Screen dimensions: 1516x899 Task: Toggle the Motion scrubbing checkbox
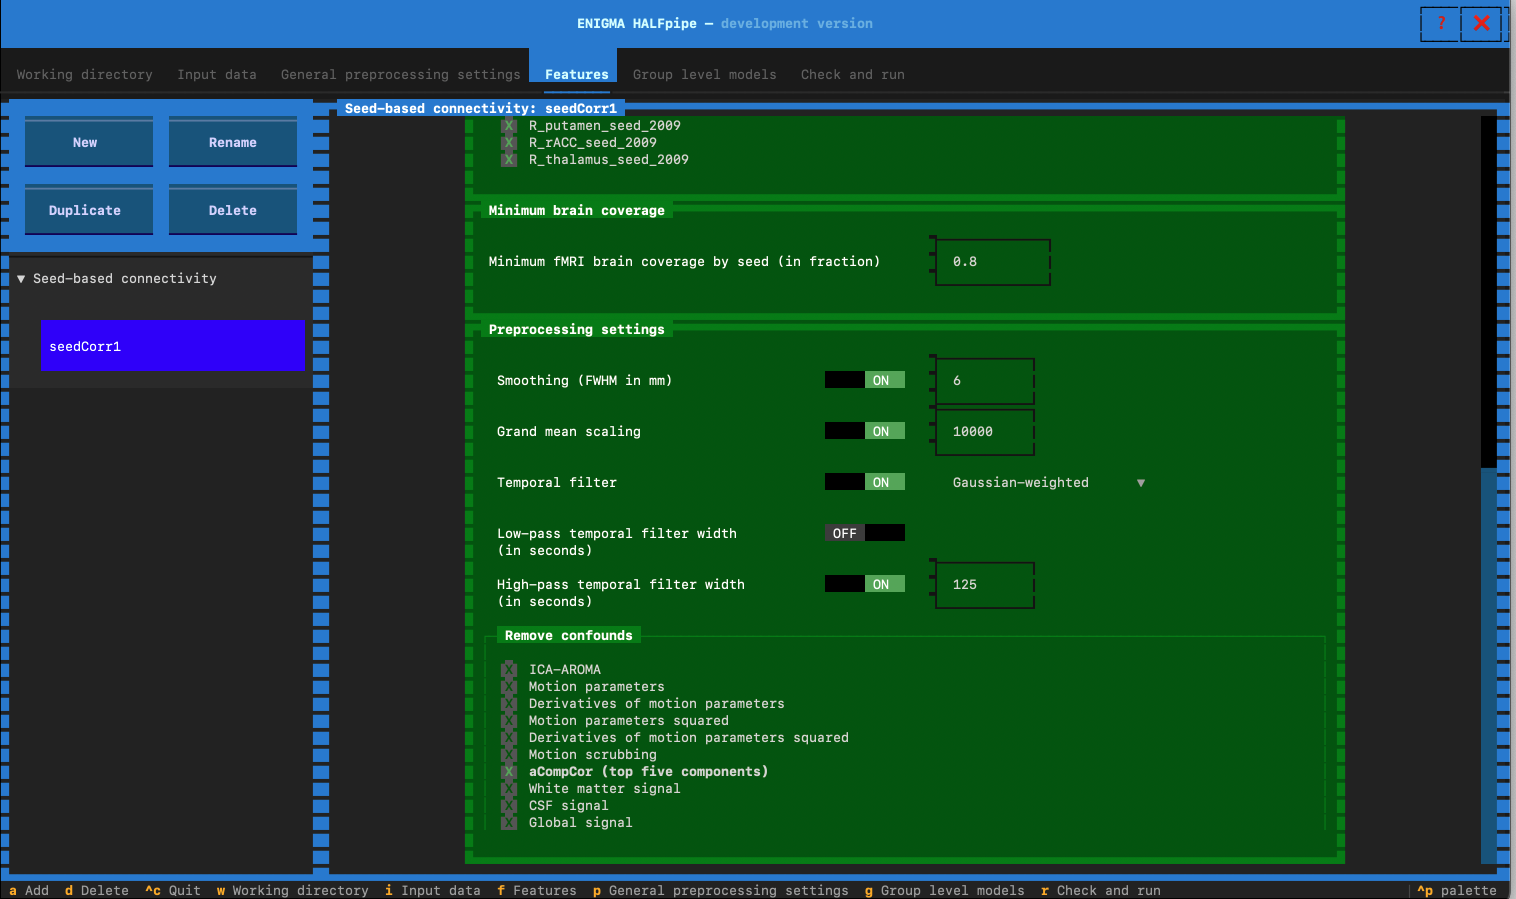[x=509, y=755]
